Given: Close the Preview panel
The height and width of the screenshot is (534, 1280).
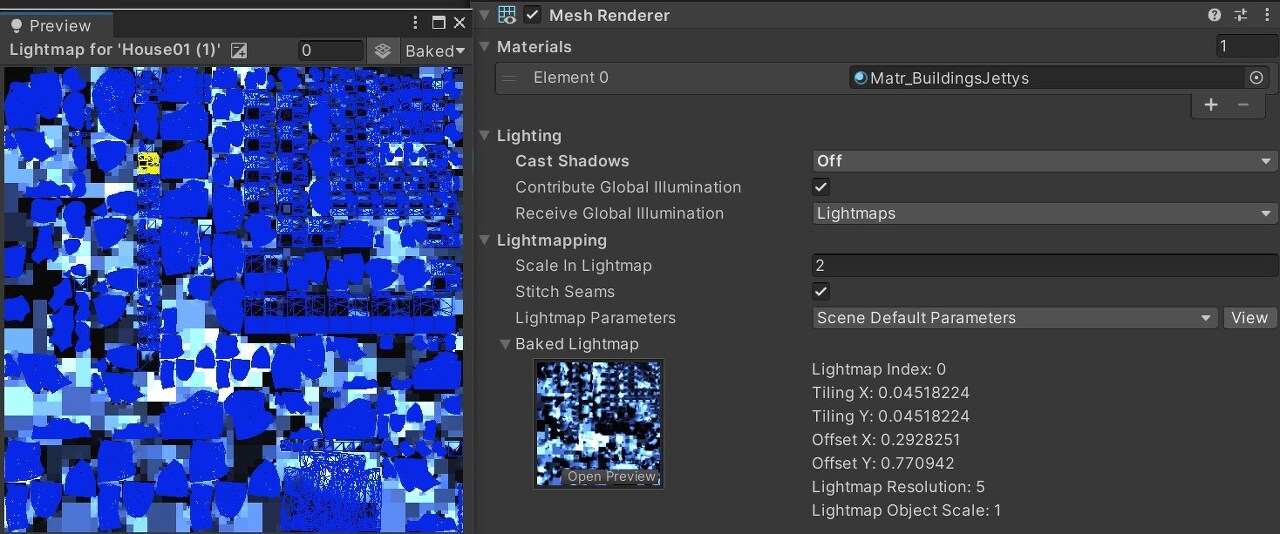Looking at the screenshot, I should 460,23.
